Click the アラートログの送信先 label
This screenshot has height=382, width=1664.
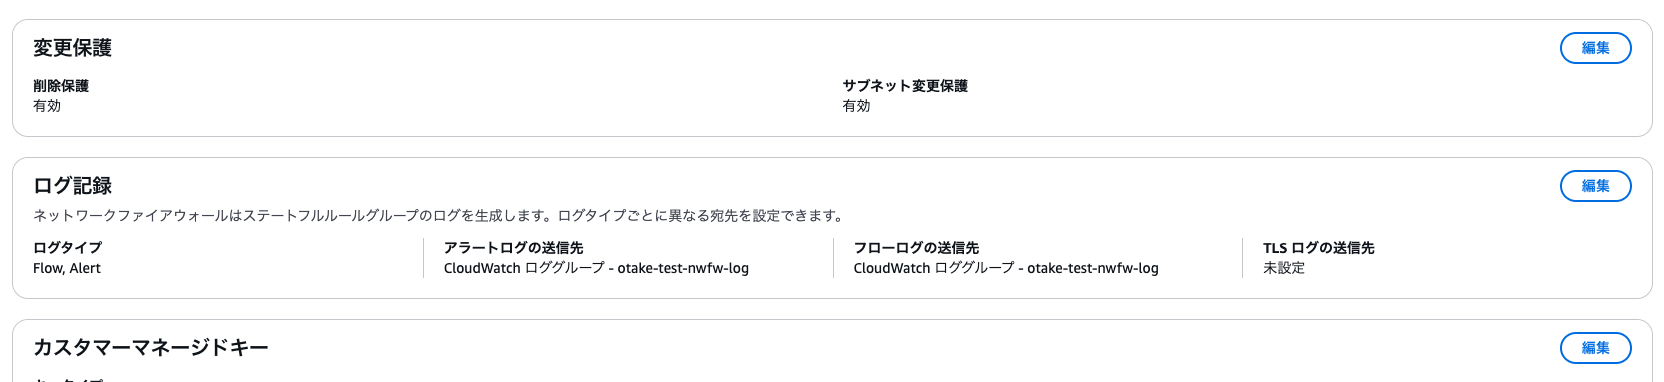coord(513,248)
